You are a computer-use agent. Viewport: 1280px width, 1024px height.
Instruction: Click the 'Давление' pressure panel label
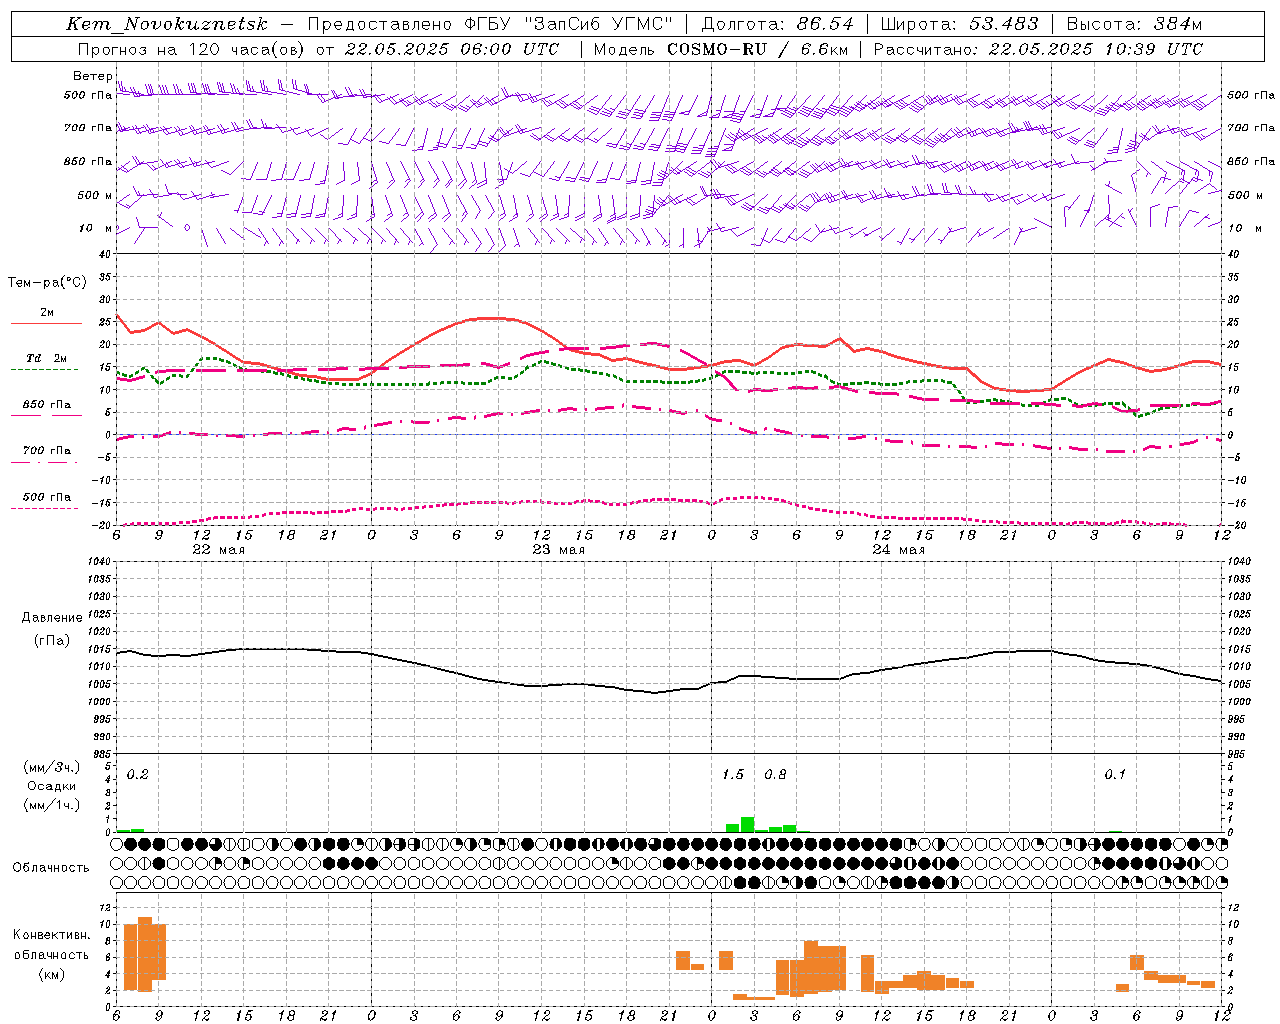coord(52,618)
